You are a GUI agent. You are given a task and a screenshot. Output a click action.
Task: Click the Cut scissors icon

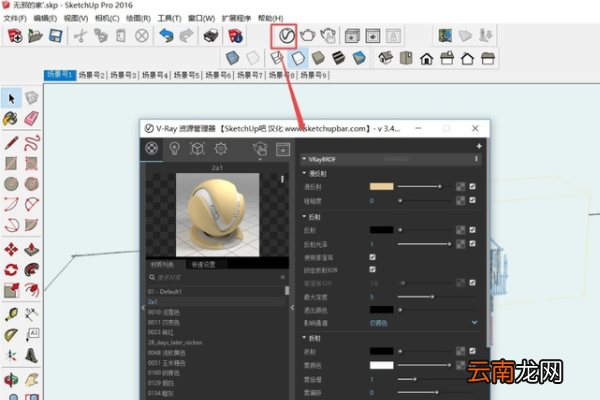point(80,36)
